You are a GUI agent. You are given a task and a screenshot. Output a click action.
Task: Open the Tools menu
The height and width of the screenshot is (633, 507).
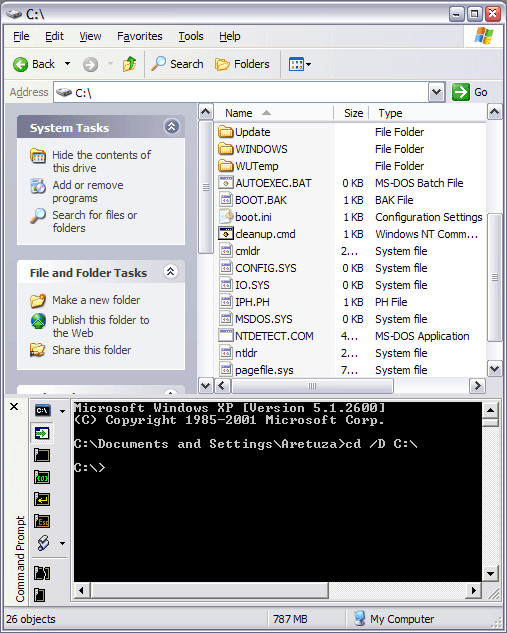pos(191,36)
